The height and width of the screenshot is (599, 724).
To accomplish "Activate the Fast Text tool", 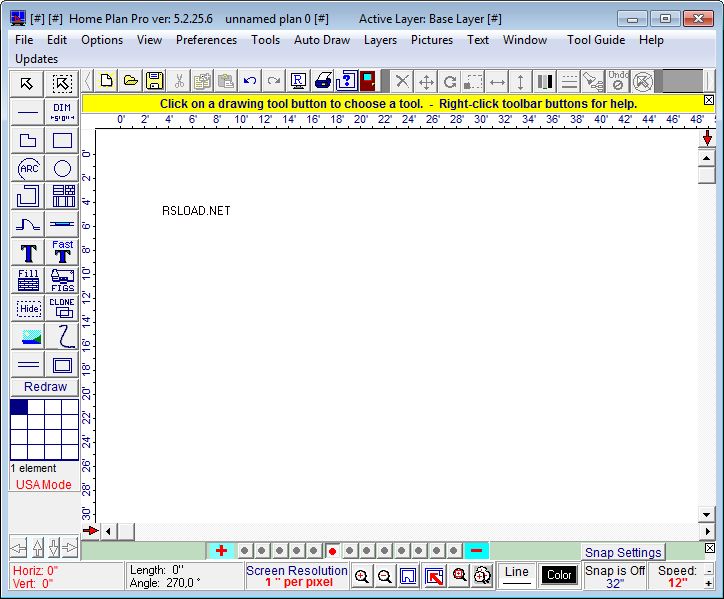I will pos(62,252).
